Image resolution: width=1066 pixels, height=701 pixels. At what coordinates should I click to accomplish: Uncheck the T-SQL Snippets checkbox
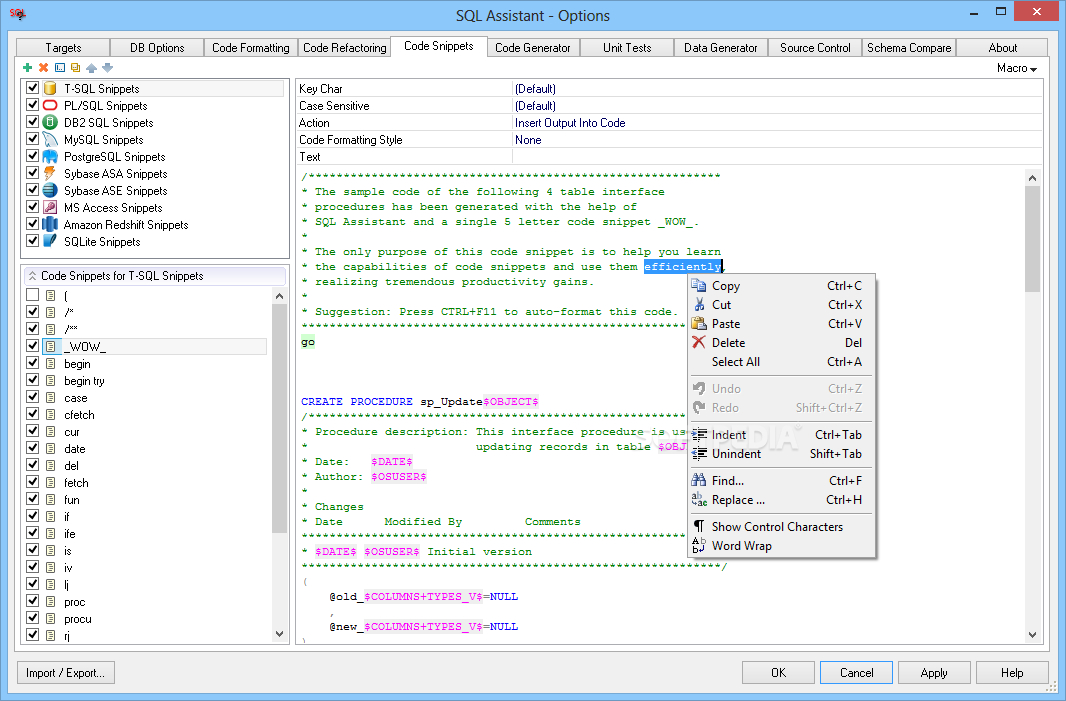tap(32, 88)
